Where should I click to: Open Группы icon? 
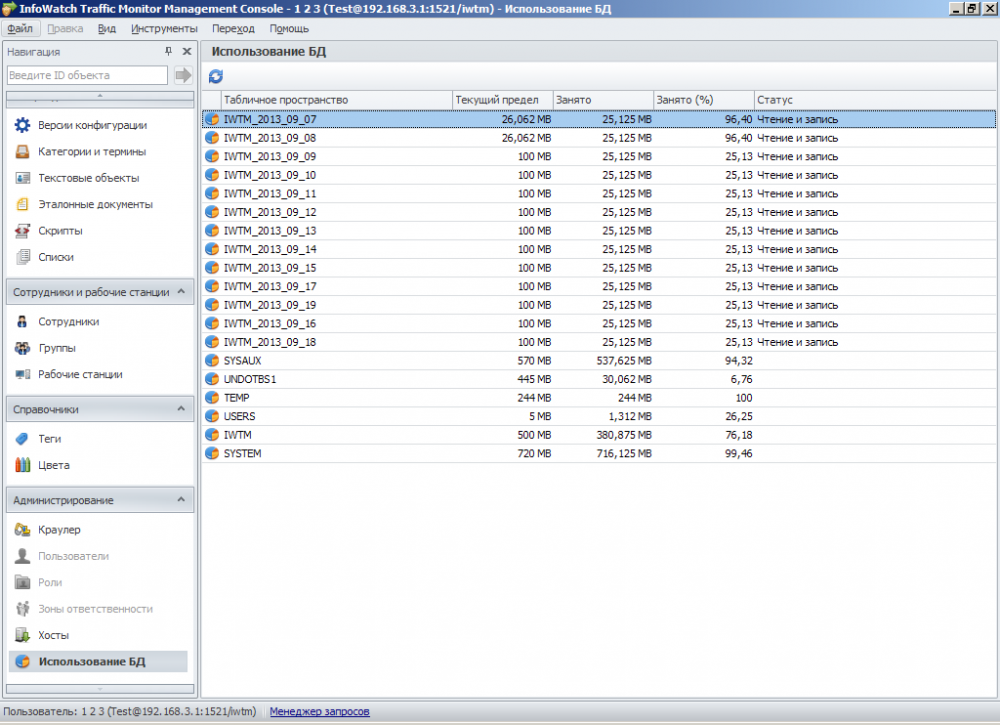click(x=22, y=348)
